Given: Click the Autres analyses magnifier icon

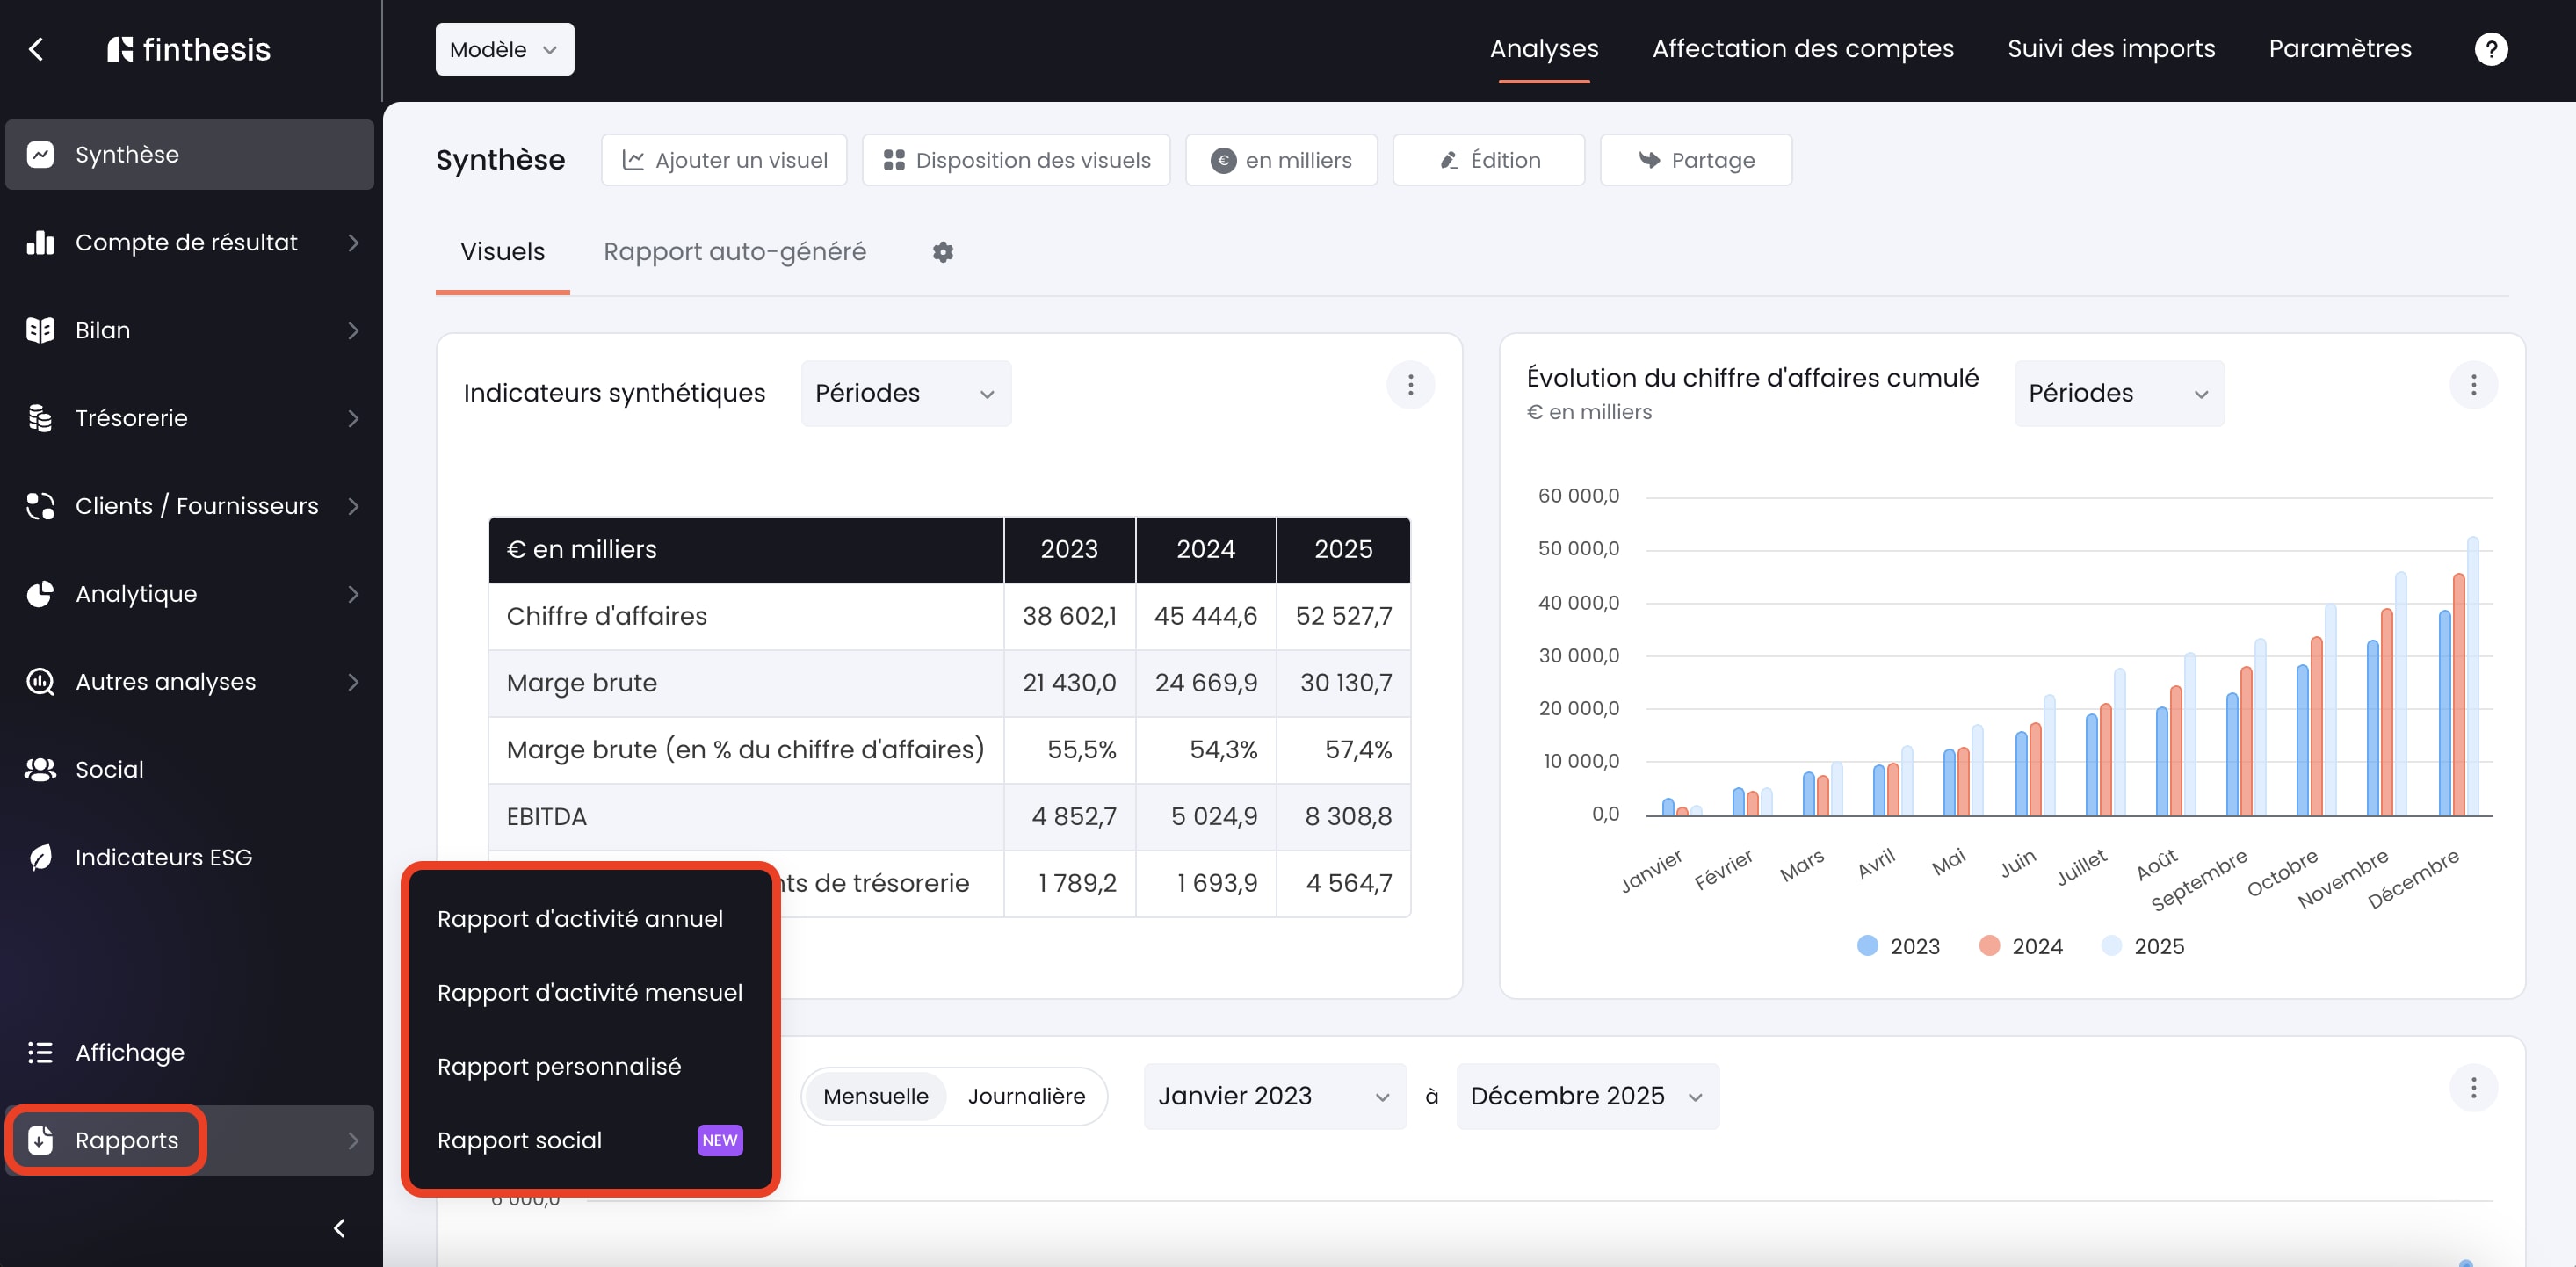Looking at the screenshot, I should click(x=40, y=682).
